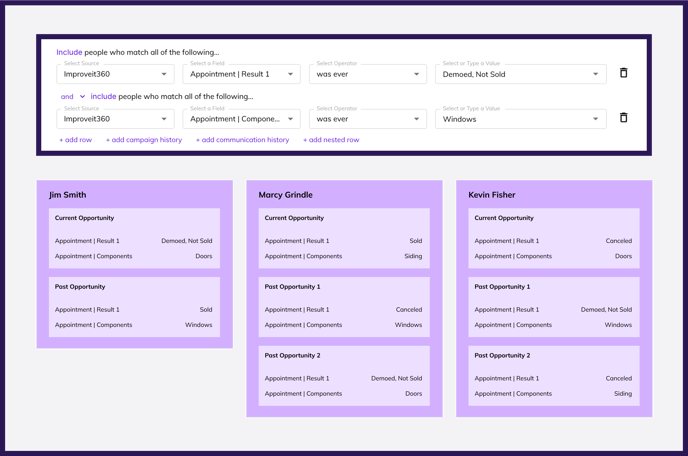Click 'Sold' in Marcy Grindle's Current Opportunity
The image size is (688, 456).
point(416,241)
